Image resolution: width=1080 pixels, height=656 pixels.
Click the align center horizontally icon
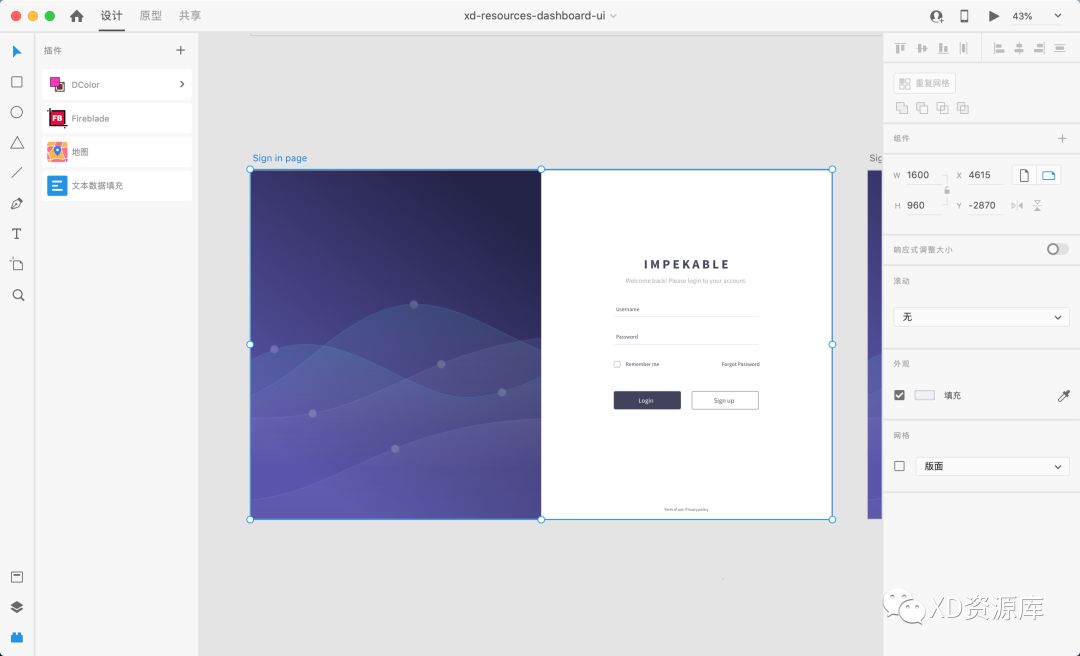(1019, 48)
